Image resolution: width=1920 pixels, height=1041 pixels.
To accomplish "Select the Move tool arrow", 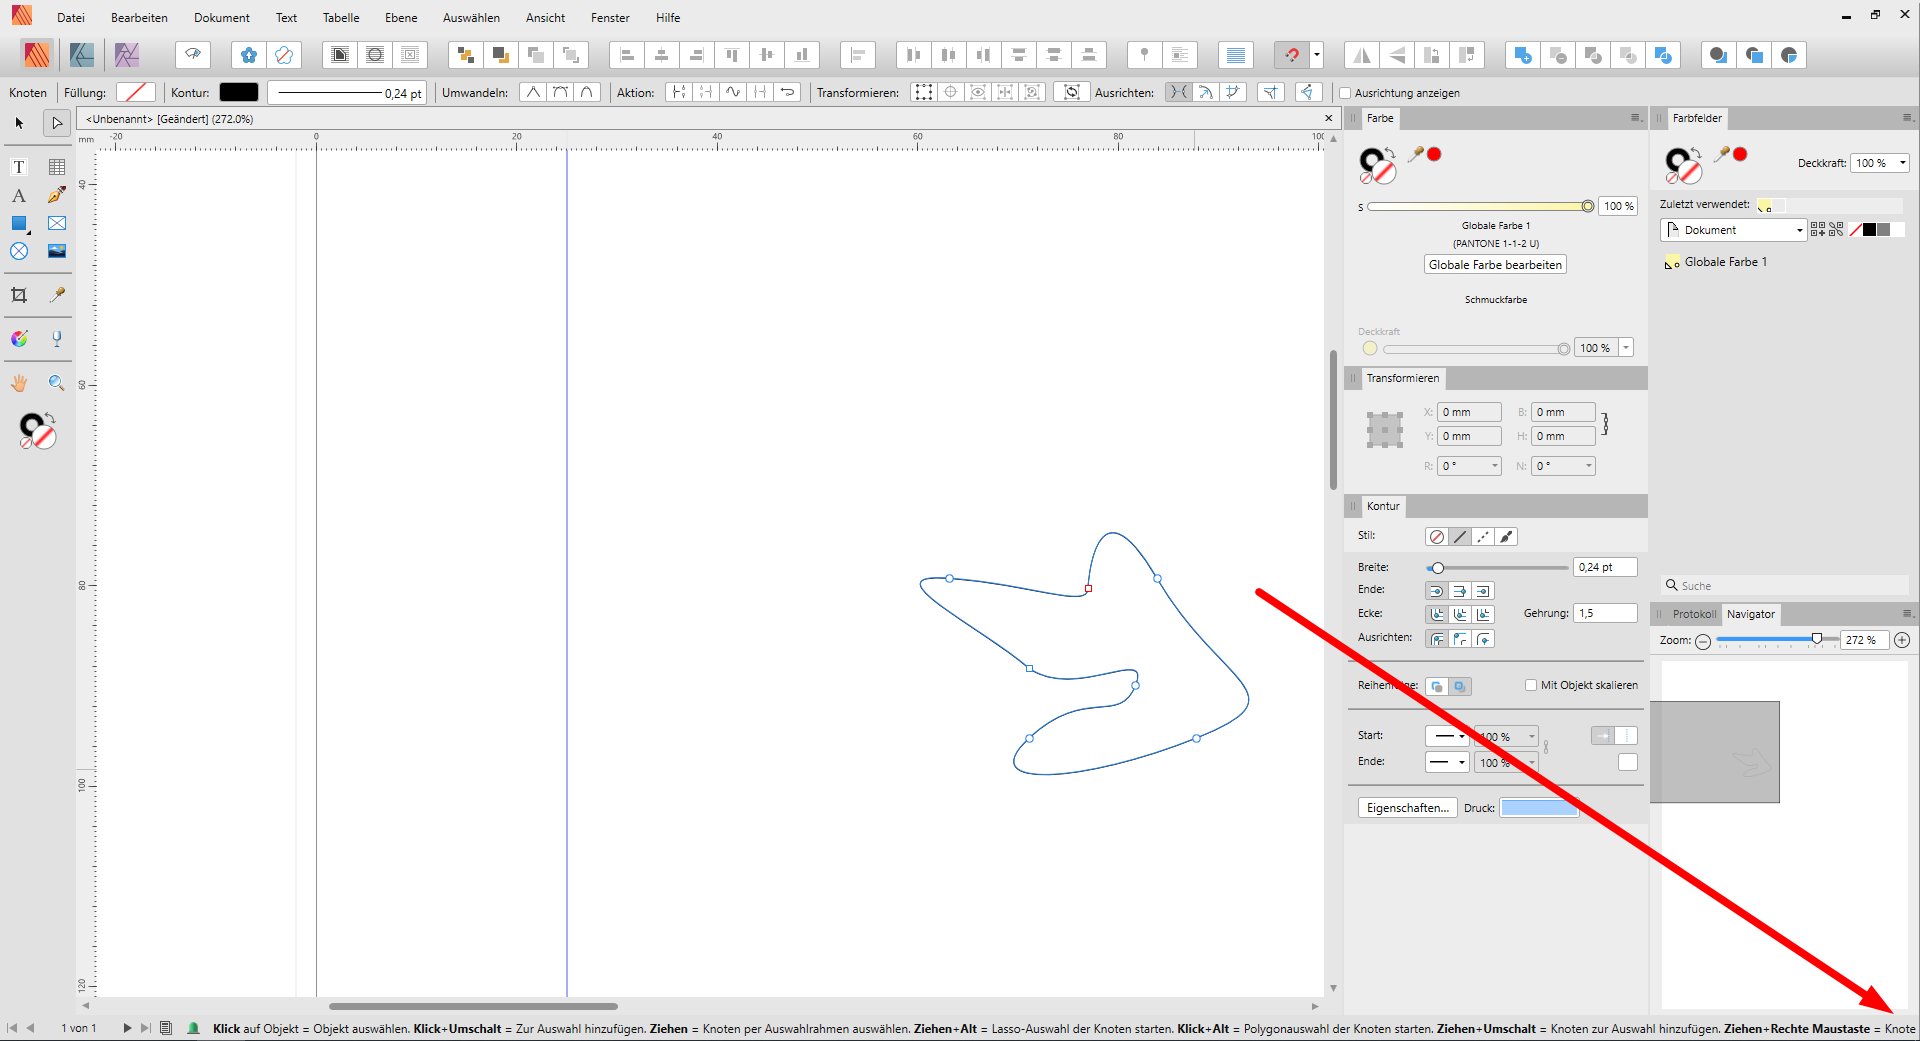I will pyautogui.click(x=19, y=123).
